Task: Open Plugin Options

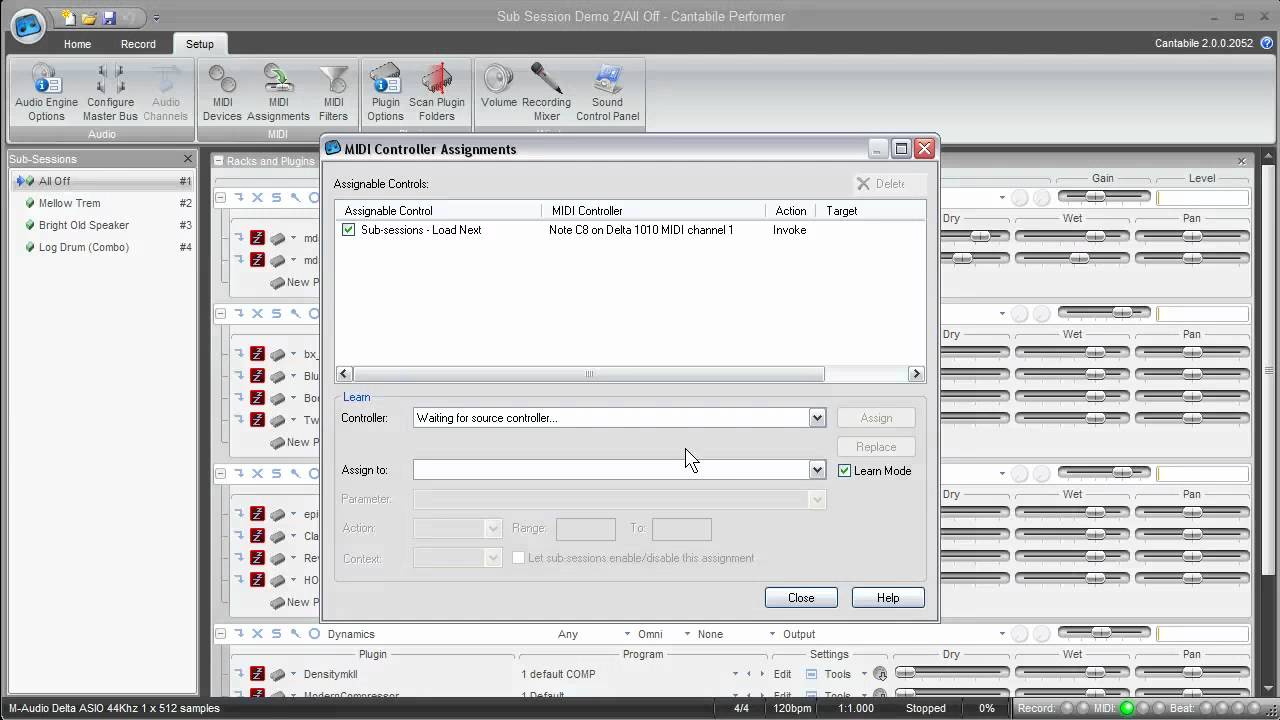Action: click(x=385, y=93)
